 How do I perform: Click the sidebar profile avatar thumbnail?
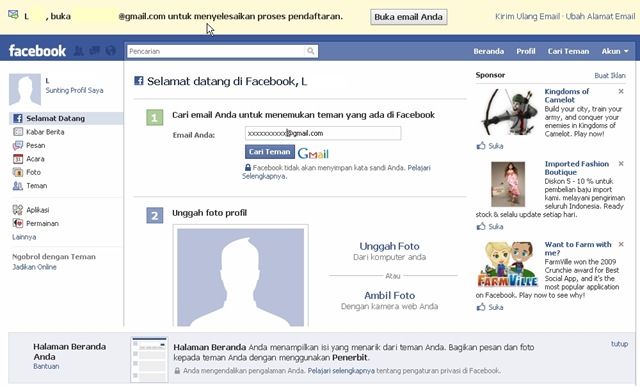tap(25, 89)
